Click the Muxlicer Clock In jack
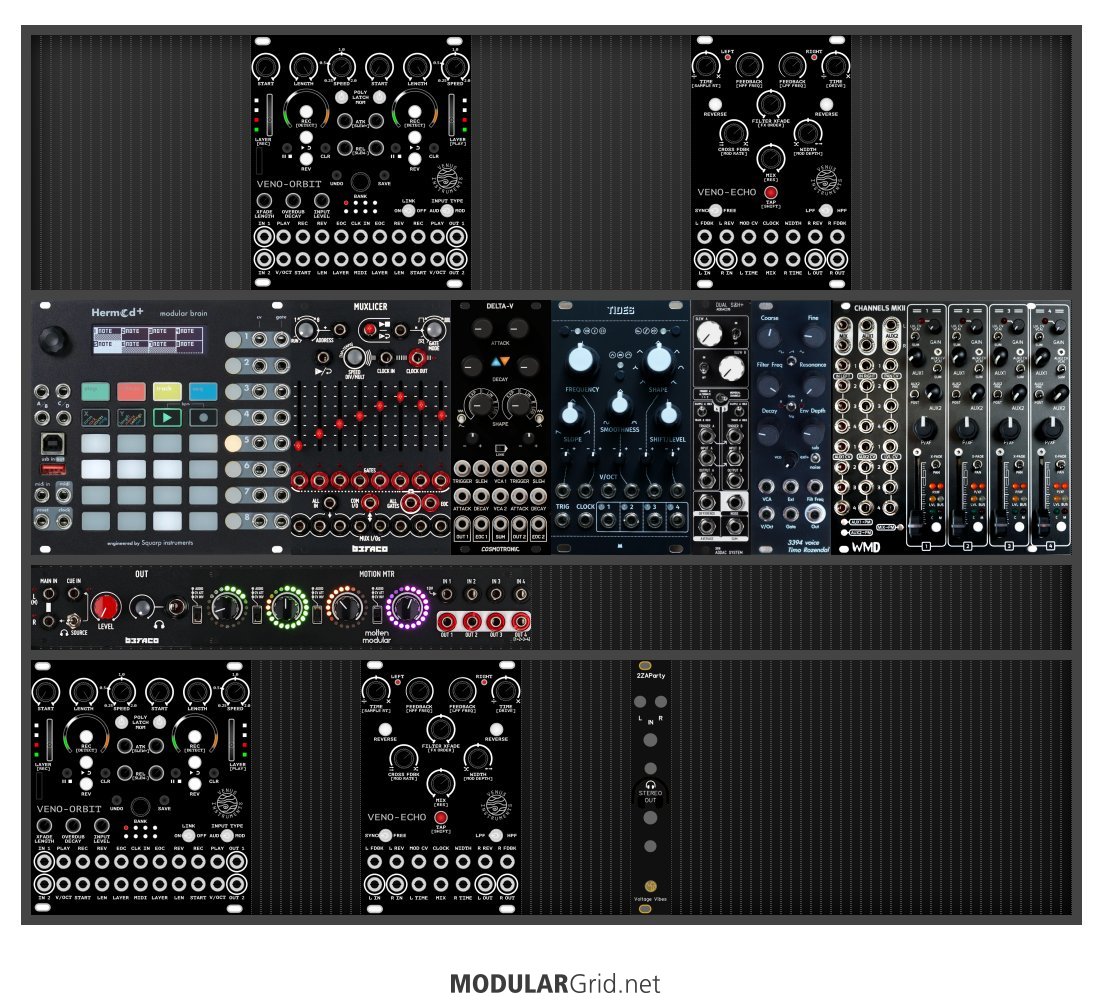 (x=387, y=358)
